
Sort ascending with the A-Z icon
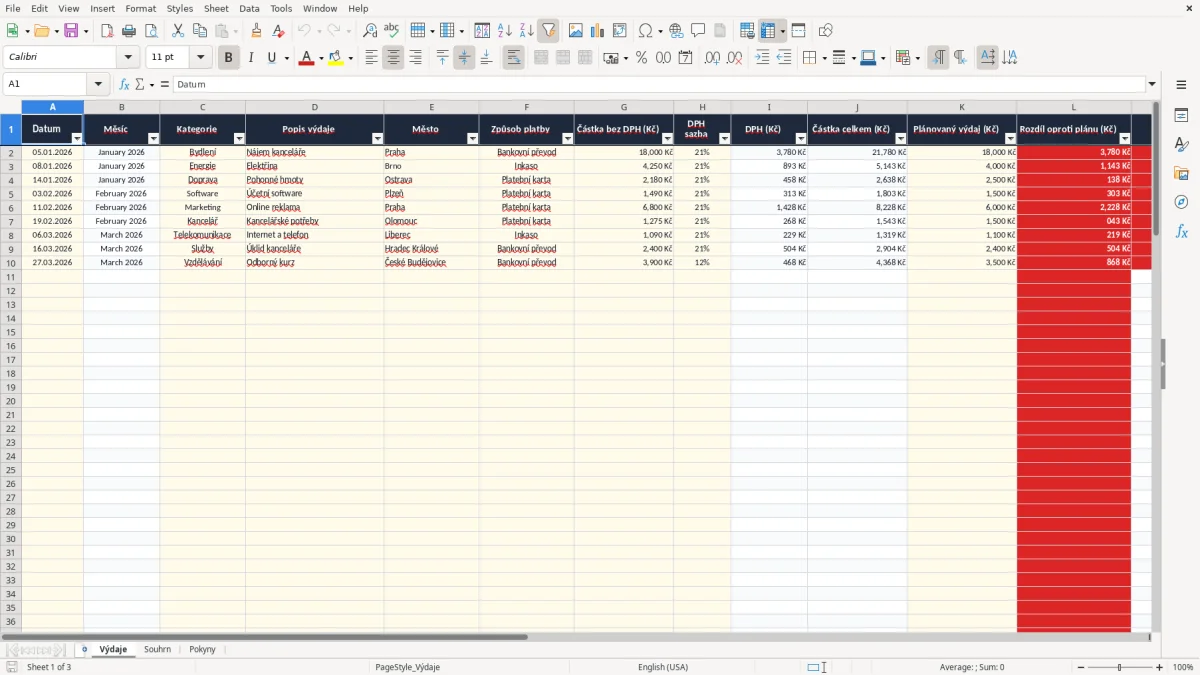tap(505, 31)
